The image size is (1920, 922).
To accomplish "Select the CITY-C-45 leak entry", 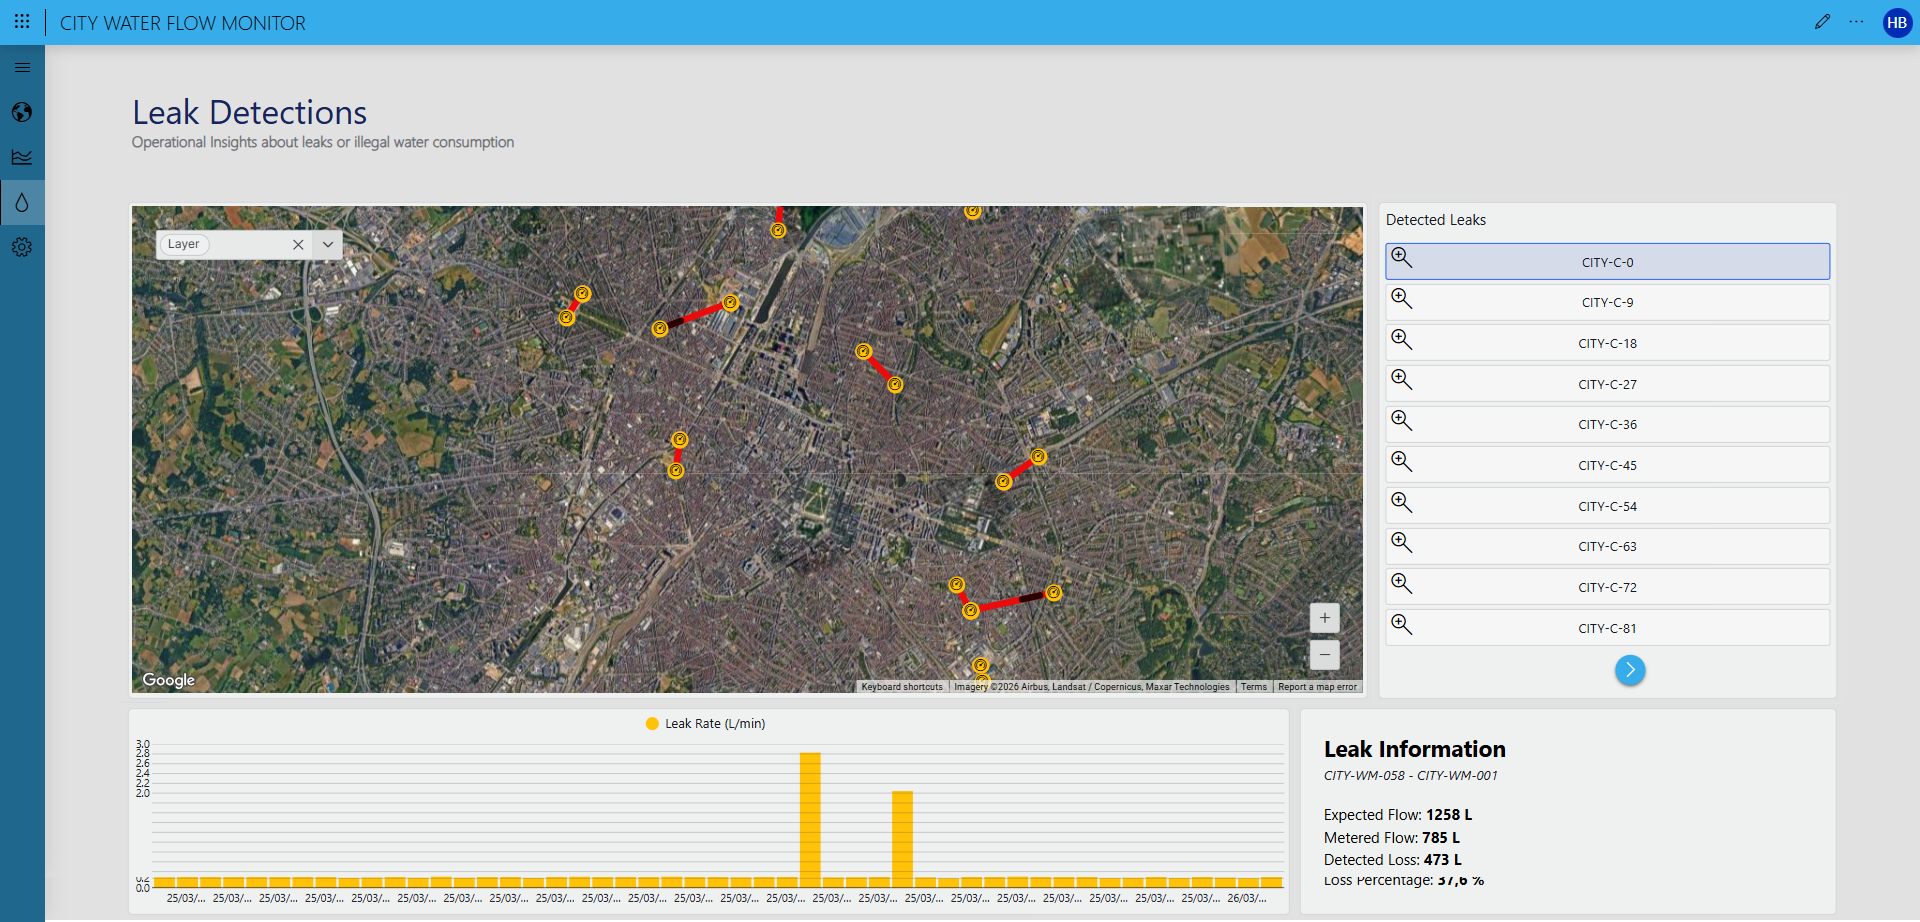I will 1607,466.
